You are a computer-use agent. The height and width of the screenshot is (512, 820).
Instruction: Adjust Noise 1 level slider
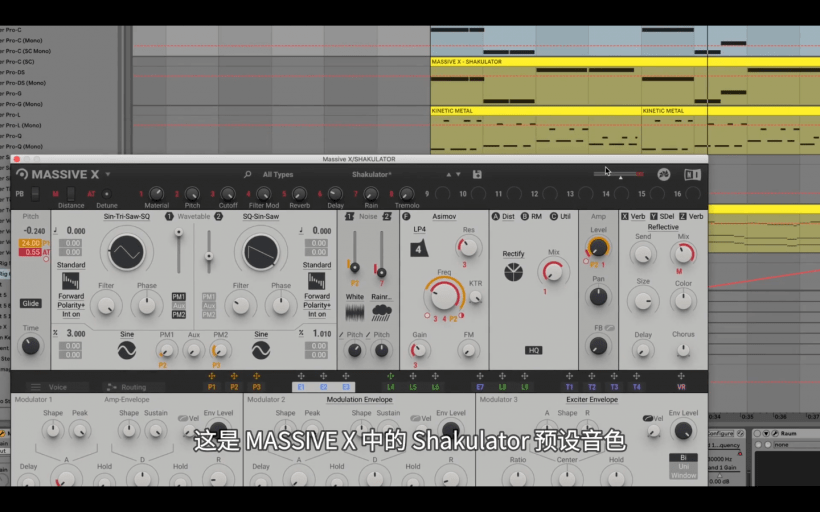point(355,268)
